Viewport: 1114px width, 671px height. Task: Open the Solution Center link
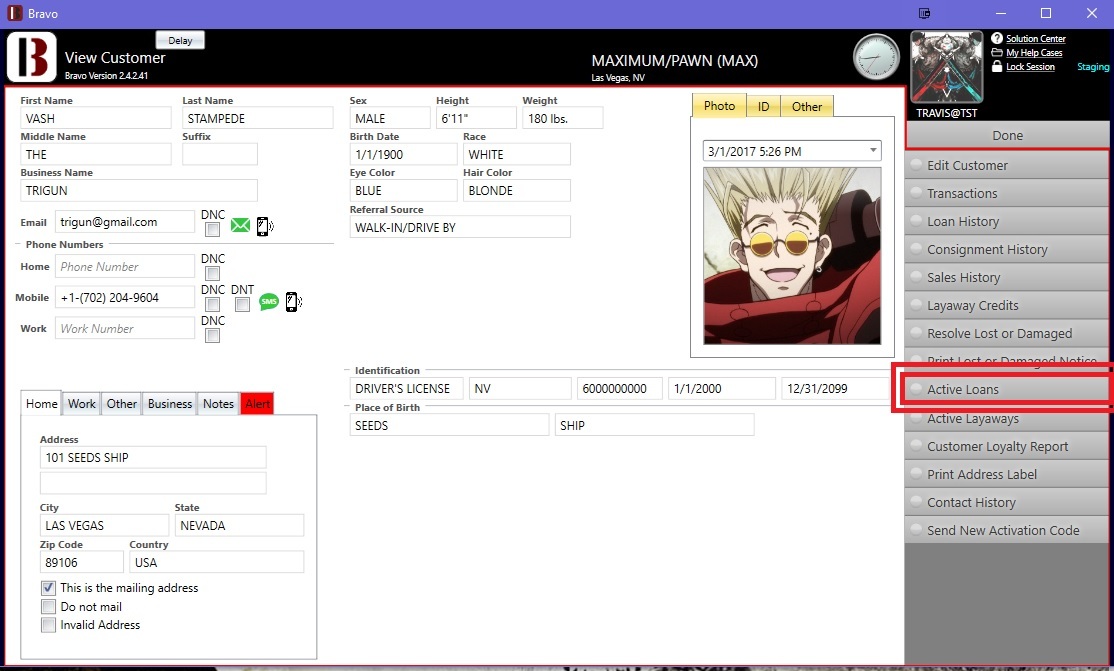[1036, 38]
